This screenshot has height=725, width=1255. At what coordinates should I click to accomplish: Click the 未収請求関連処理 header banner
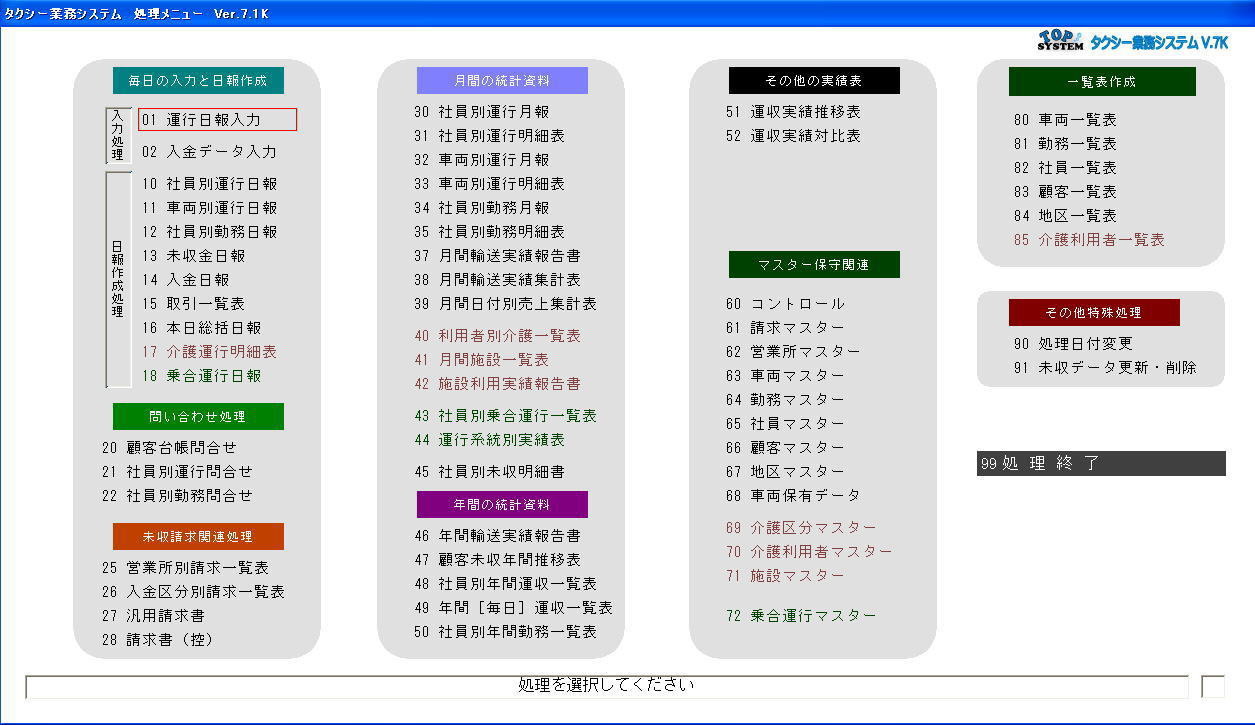197,536
